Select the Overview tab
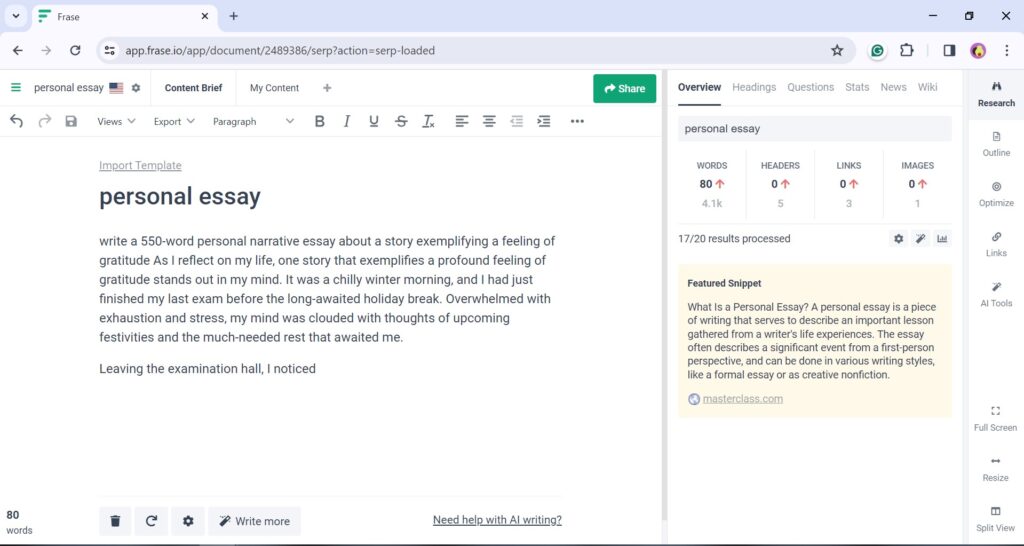Screen dimensions: 1024x546 click(x=699, y=87)
